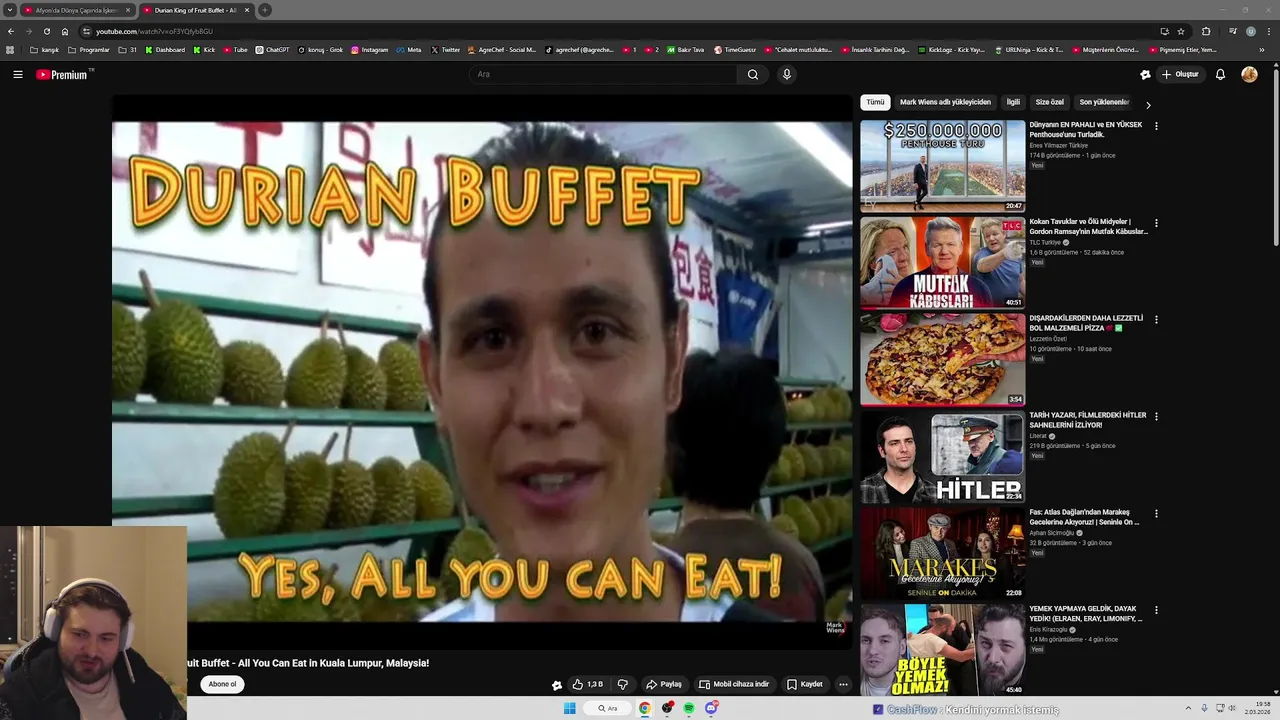This screenshot has width=1280, height=720.
Task: Open Spotify from the taskbar
Action: [689, 708]
